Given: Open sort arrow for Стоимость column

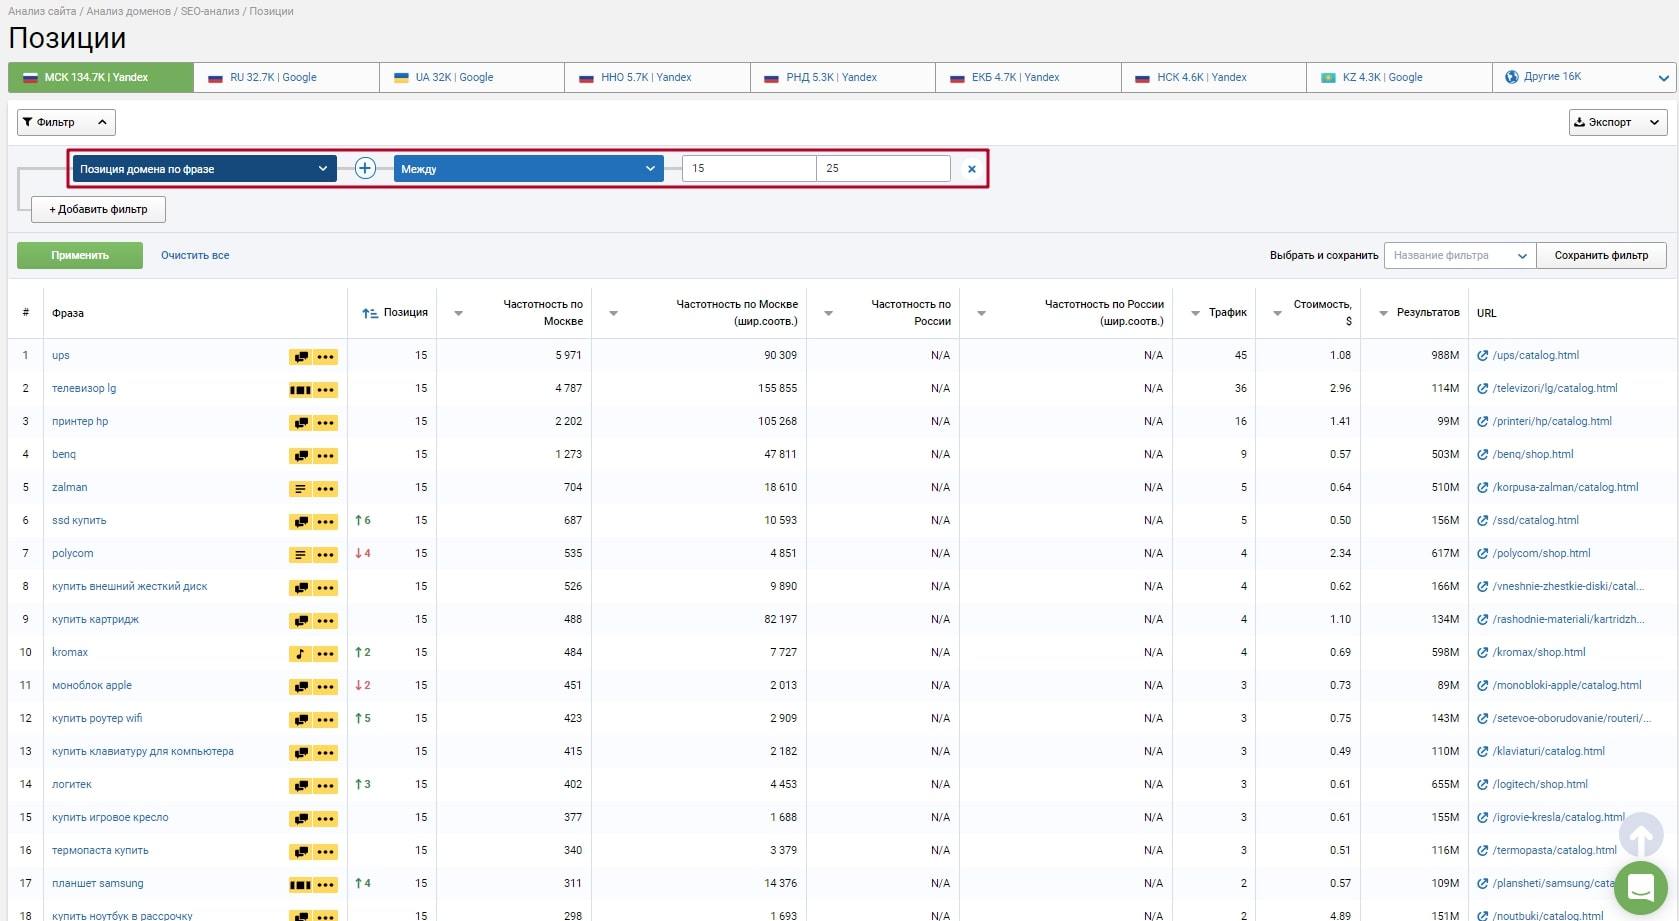Looking at the screenshot, I should point(1277,314).
